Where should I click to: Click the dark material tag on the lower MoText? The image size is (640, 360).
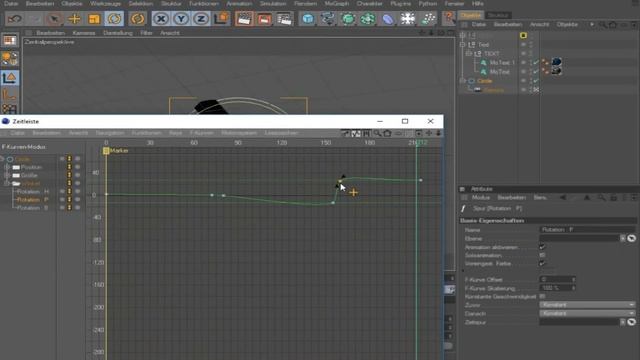[x=556, y=71]
